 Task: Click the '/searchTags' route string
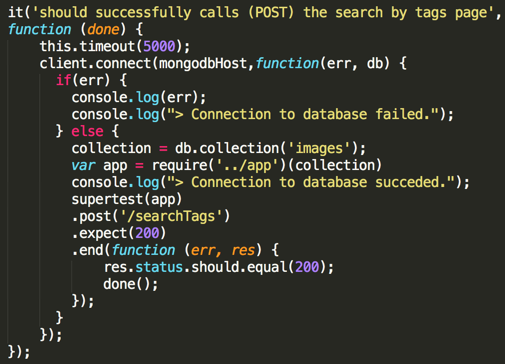[171, 216]
